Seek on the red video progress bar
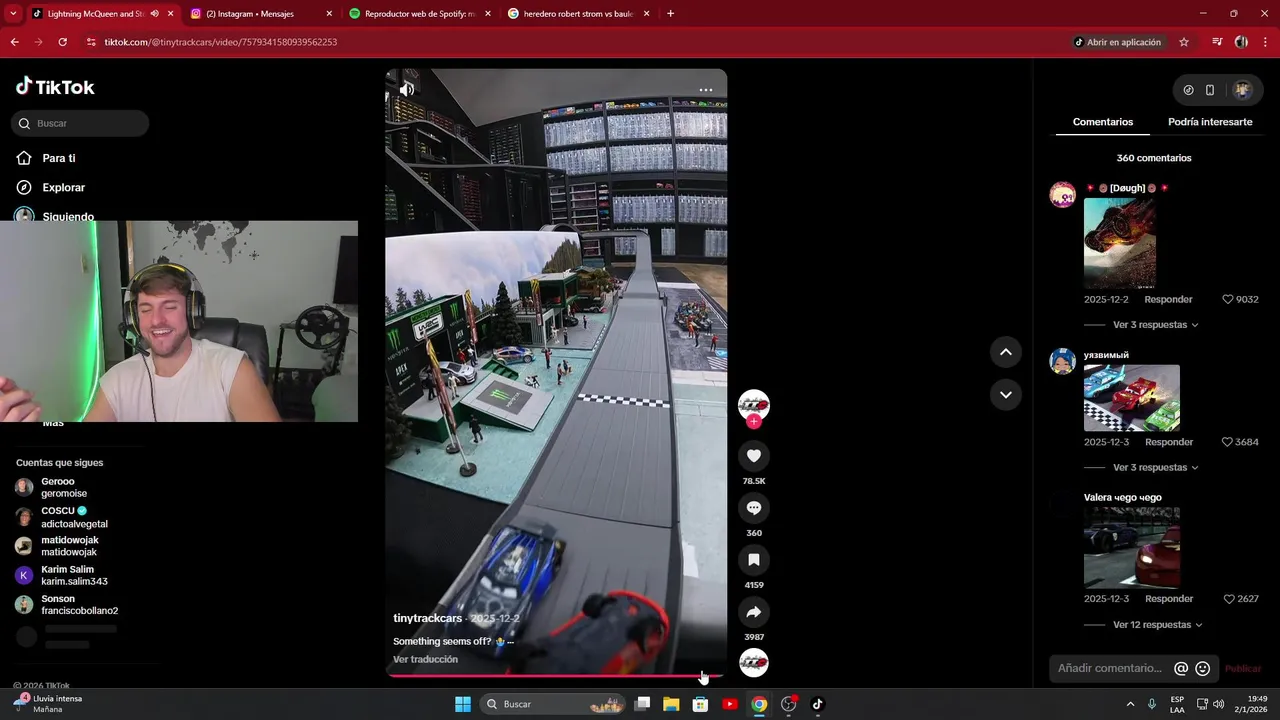This screenshot has height=720, width=1280. (556, 676)
